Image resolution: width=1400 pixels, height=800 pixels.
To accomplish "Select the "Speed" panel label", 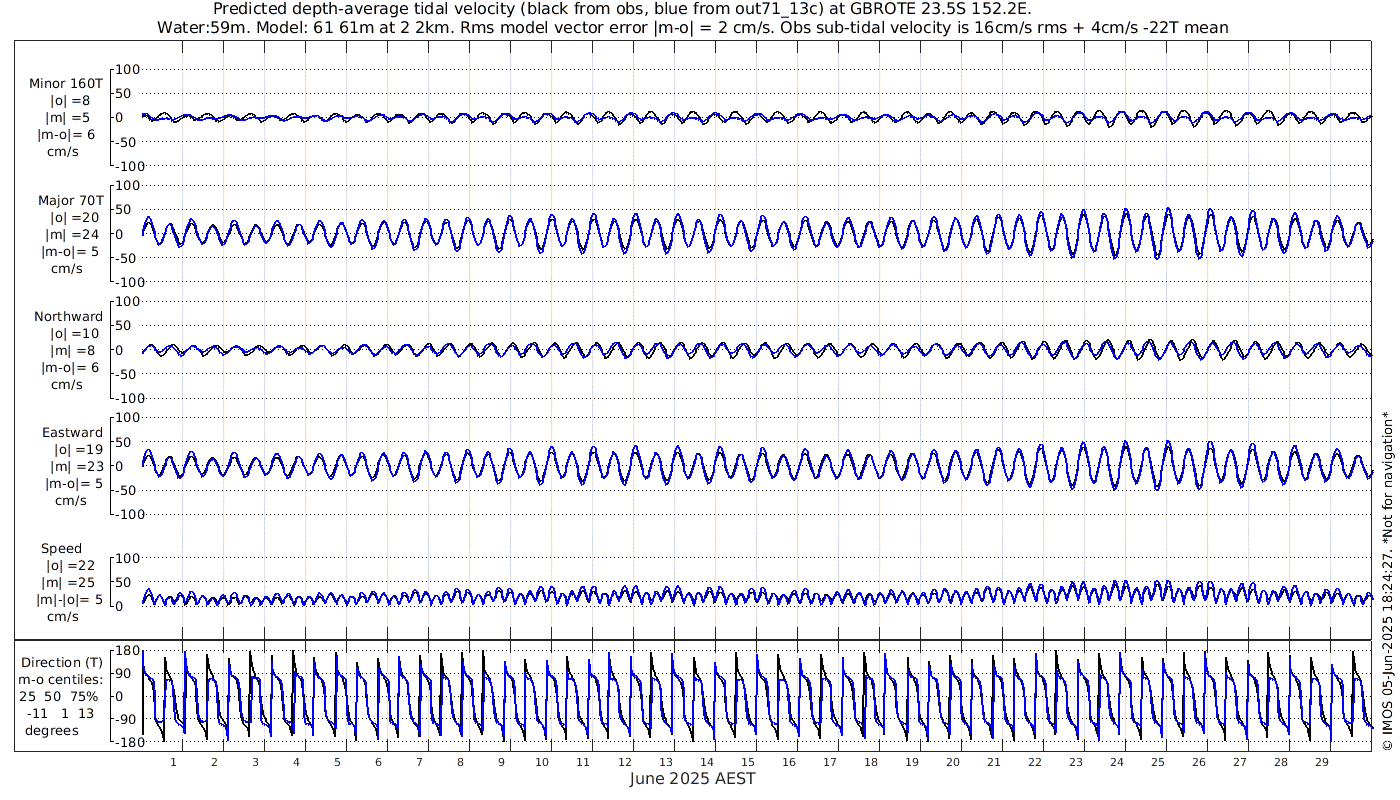I will (x=61, y=549).
